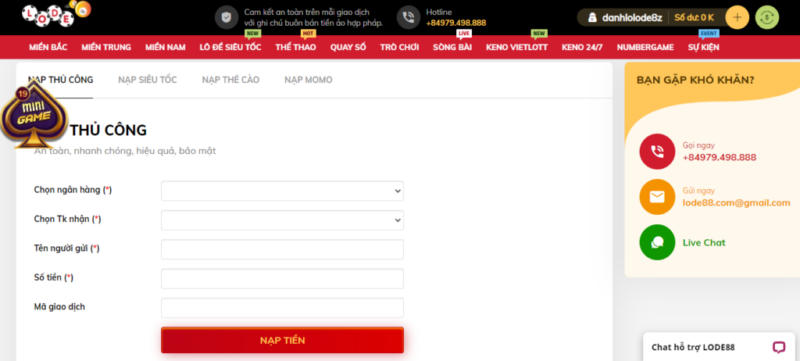Click the orange email envelope icon

point(657,197)
